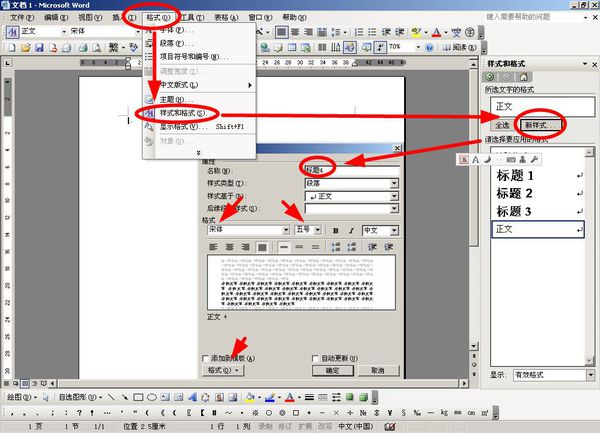The width and height of the screenshot is (600, 433).
Task: Click in the style 名称 name field
Action: click(352, 171)
